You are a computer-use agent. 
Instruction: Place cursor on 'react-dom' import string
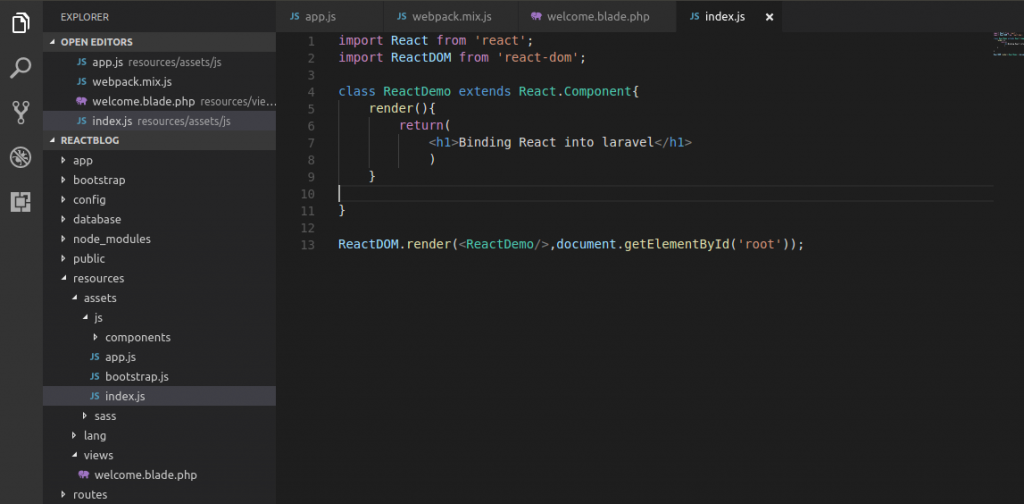[x=538, y=58]
